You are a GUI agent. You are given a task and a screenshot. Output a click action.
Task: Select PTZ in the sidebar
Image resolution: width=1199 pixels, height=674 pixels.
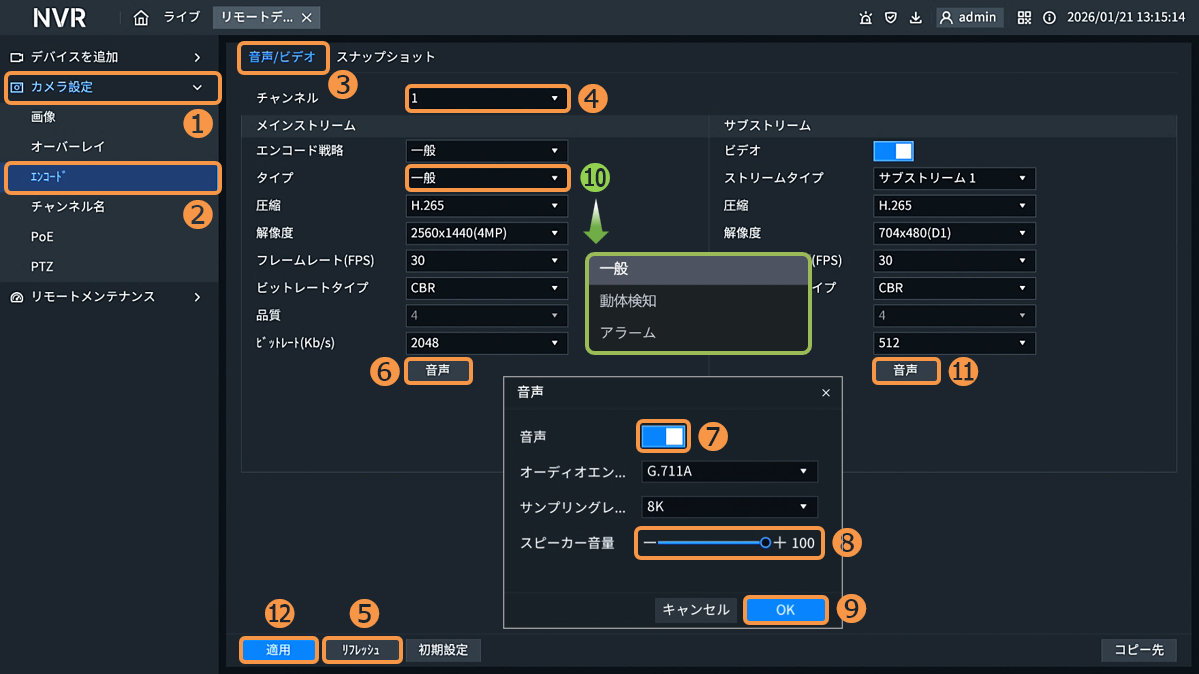[x=42, y=267]
